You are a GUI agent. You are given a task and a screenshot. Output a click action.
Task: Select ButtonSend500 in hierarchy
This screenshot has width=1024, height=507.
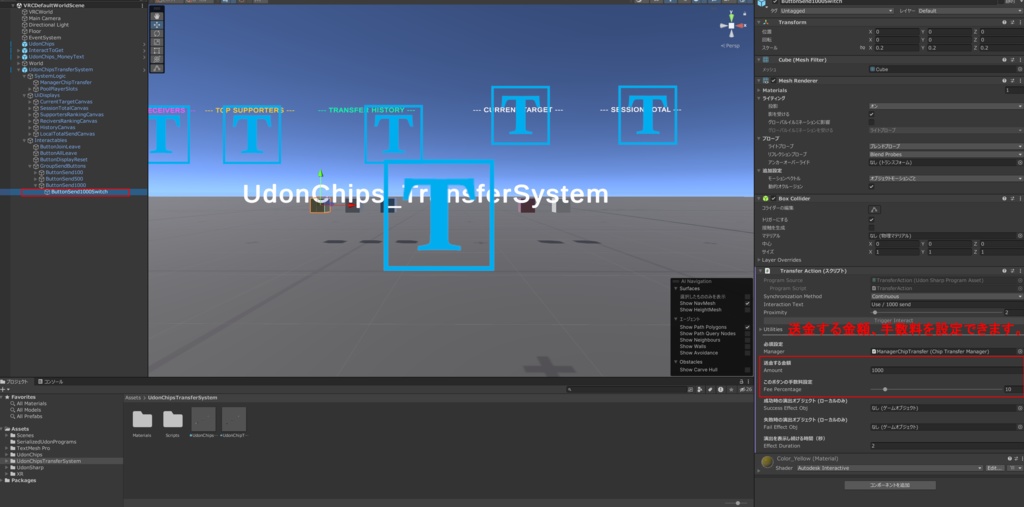pos(64,178)
